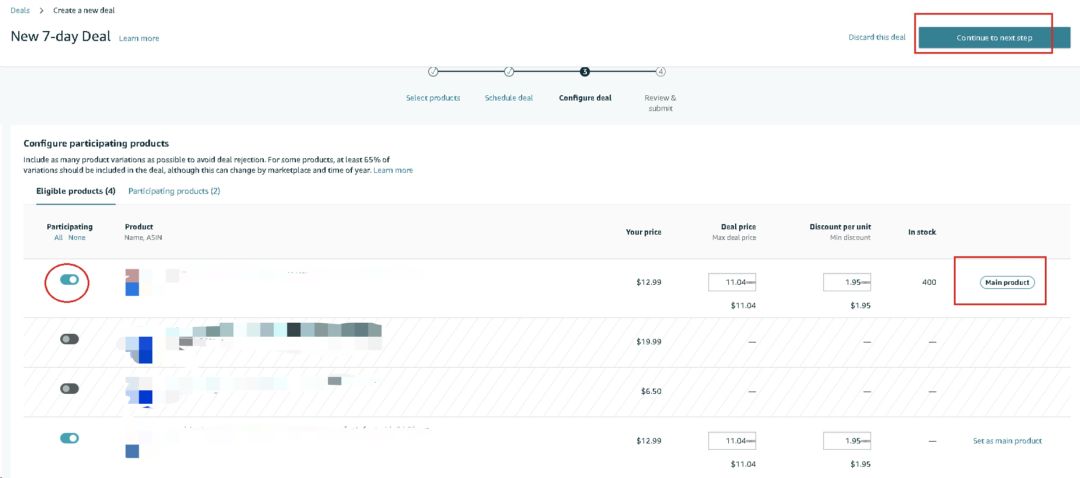Enable participation for the $19.99 product

coord(69,339)
